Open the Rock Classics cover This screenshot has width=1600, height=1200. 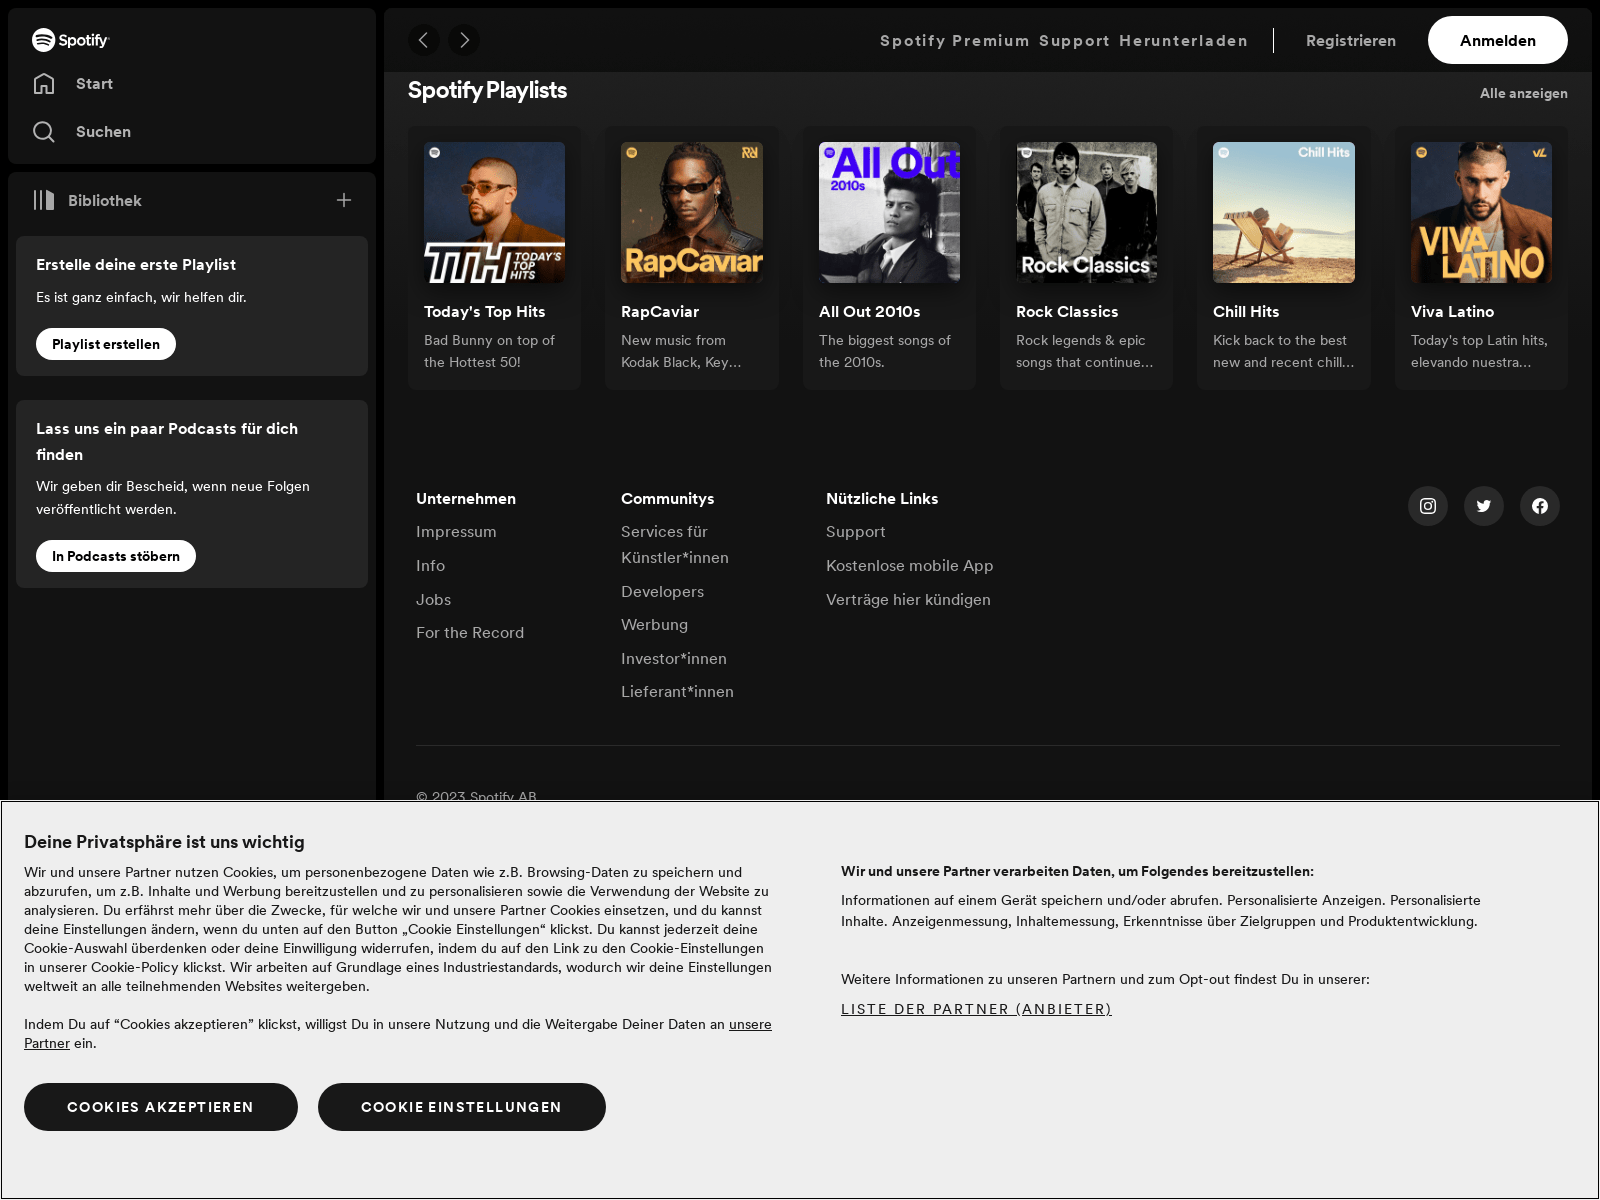pyautogui.click(x=1086, y=212)
